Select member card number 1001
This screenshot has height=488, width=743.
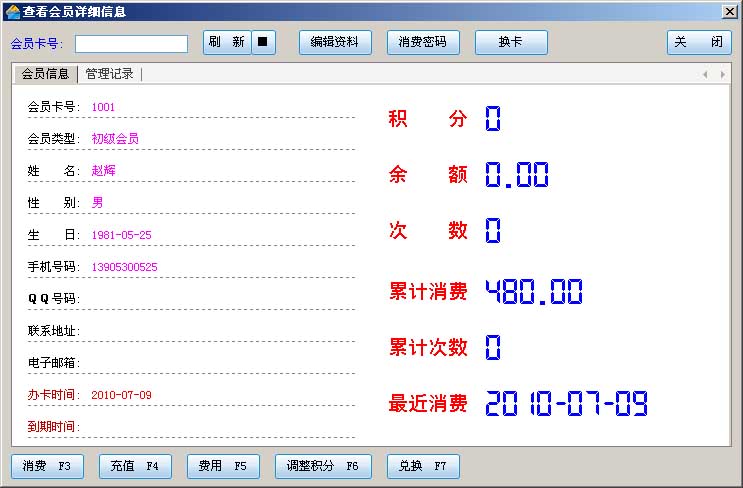click(x=103, y=107)
